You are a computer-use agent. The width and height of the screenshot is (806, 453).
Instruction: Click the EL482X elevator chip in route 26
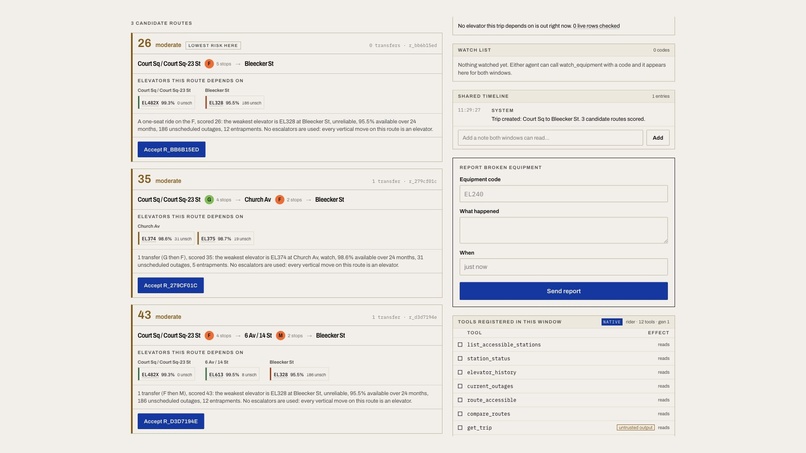167,103
